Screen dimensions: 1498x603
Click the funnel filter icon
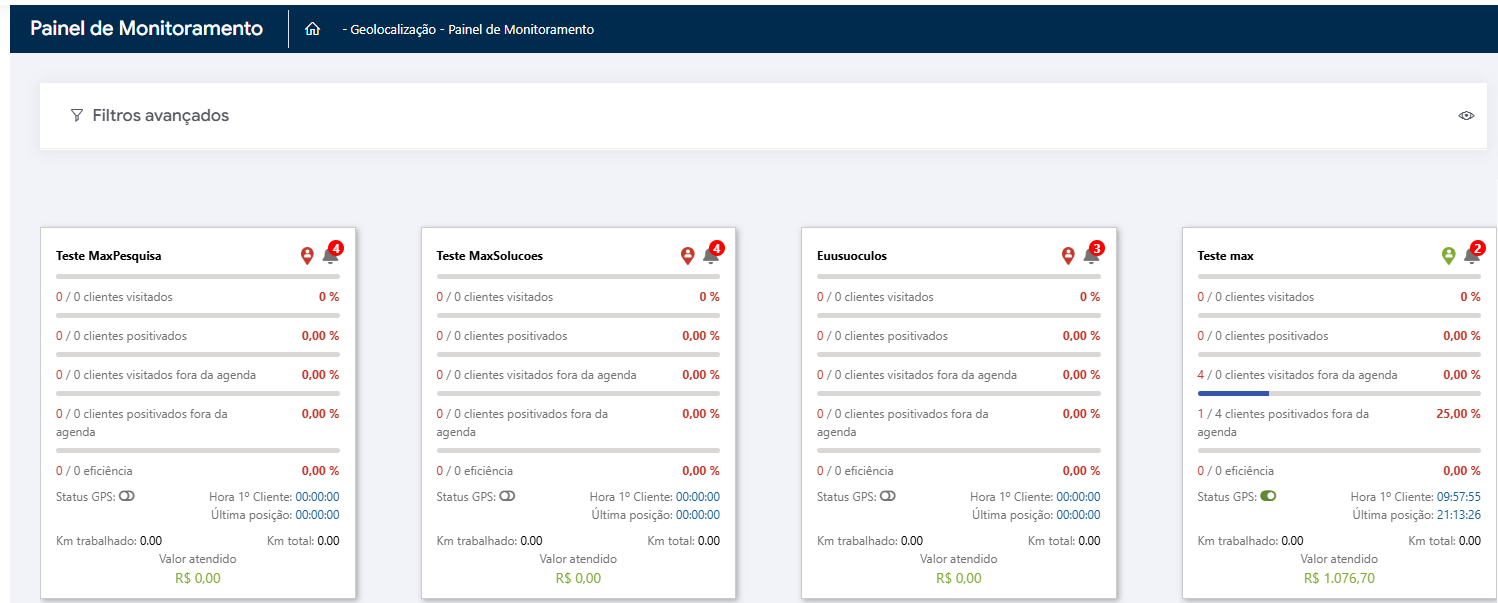77,116
